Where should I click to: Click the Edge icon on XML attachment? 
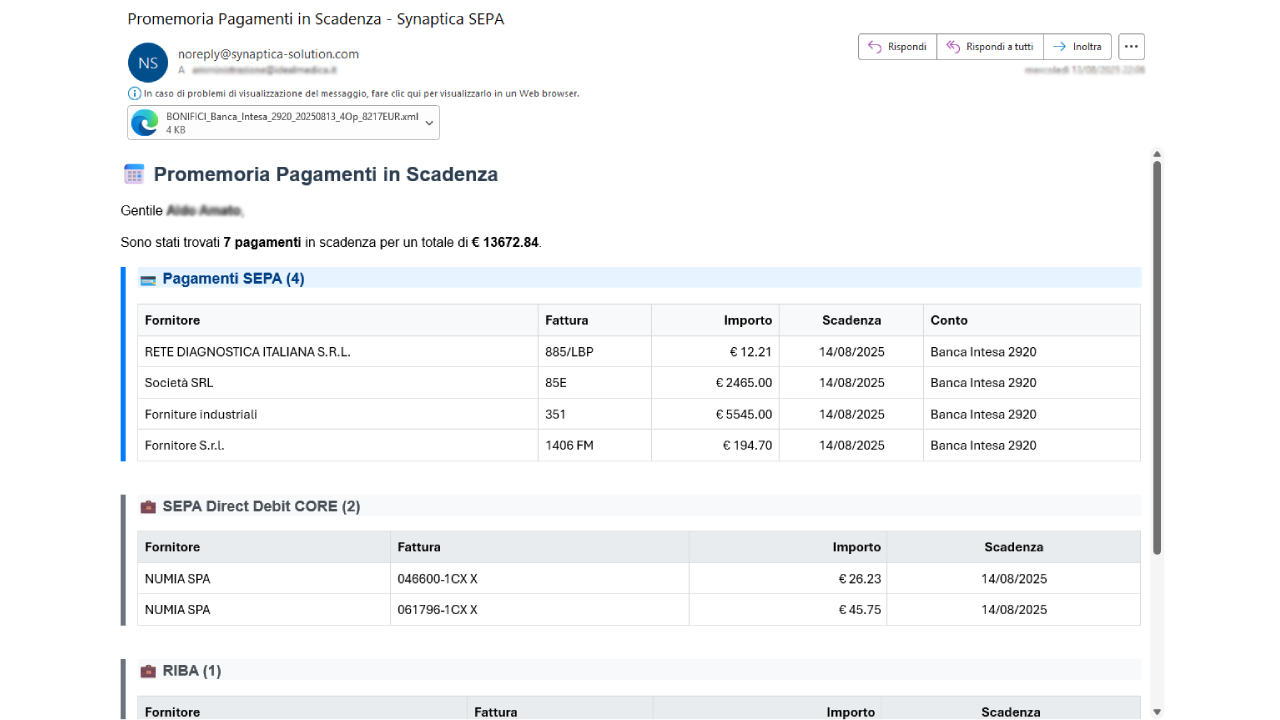[146, 122]
